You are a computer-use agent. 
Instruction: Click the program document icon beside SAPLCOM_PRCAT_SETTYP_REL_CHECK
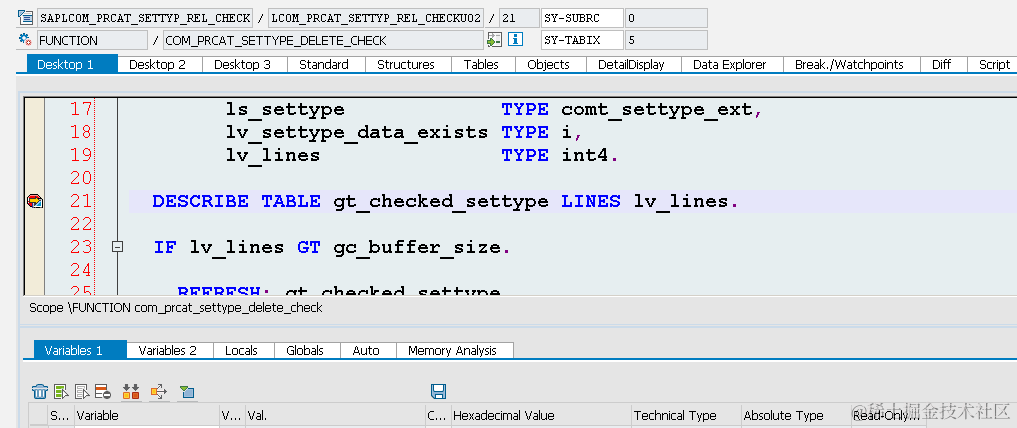(26, 18)
